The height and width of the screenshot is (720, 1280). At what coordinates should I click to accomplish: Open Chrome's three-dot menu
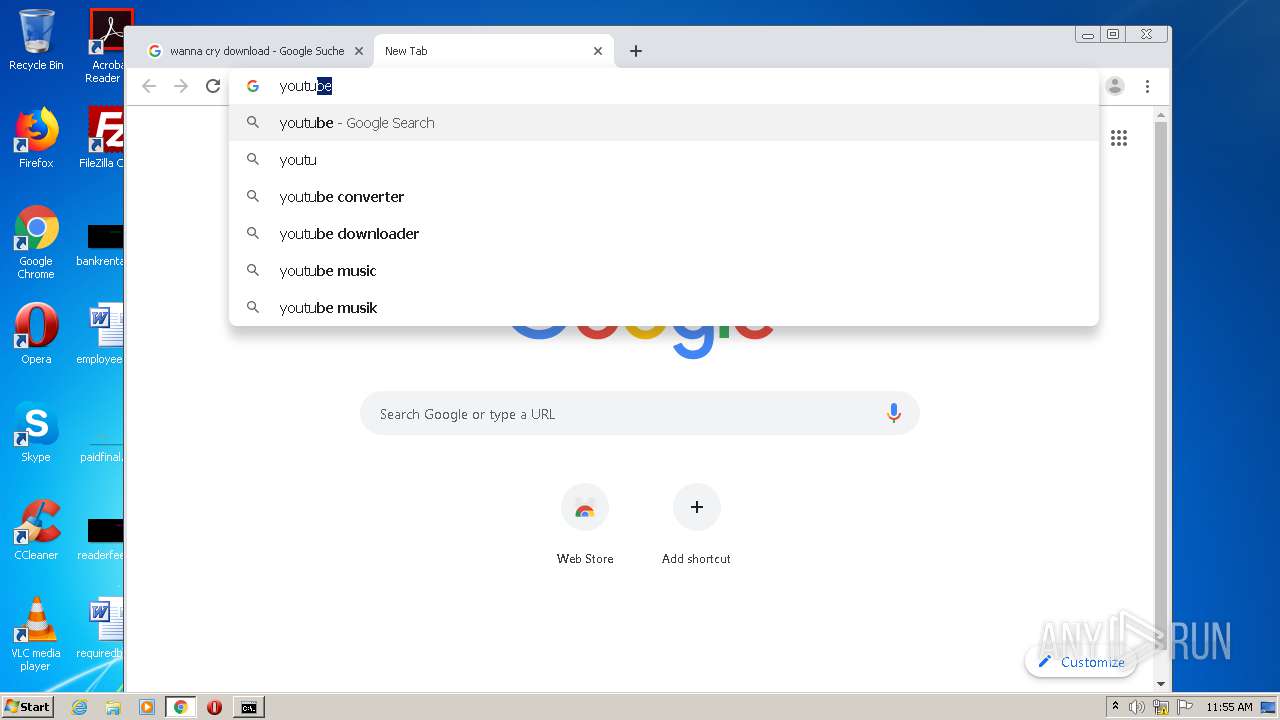pos(1147,86)
